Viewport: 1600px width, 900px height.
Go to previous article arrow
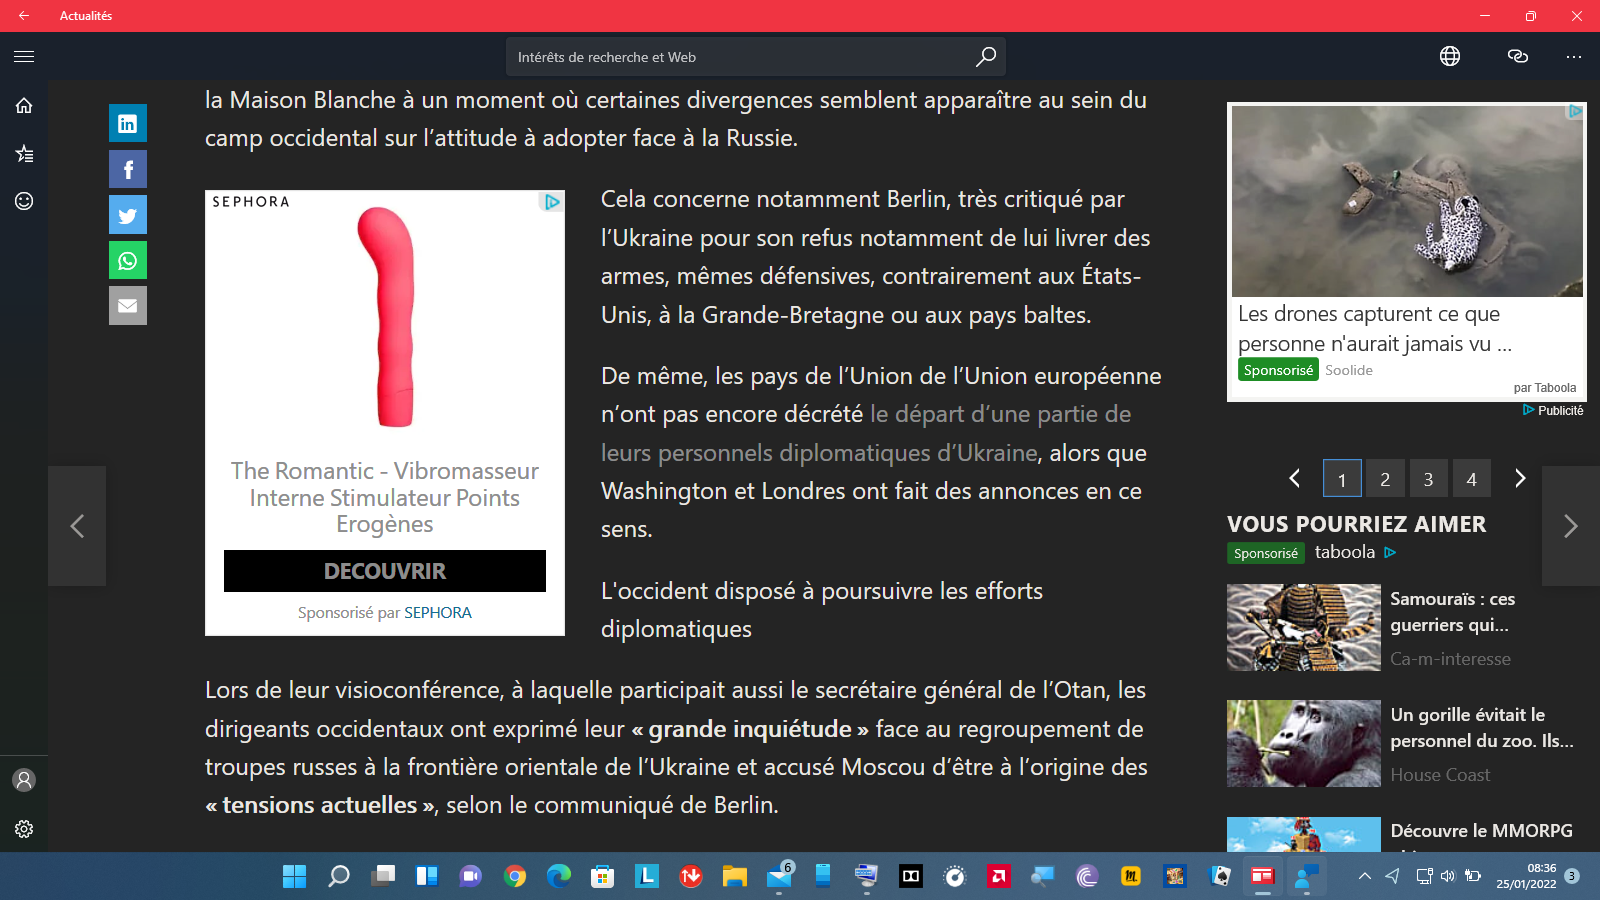coord(77,526)
